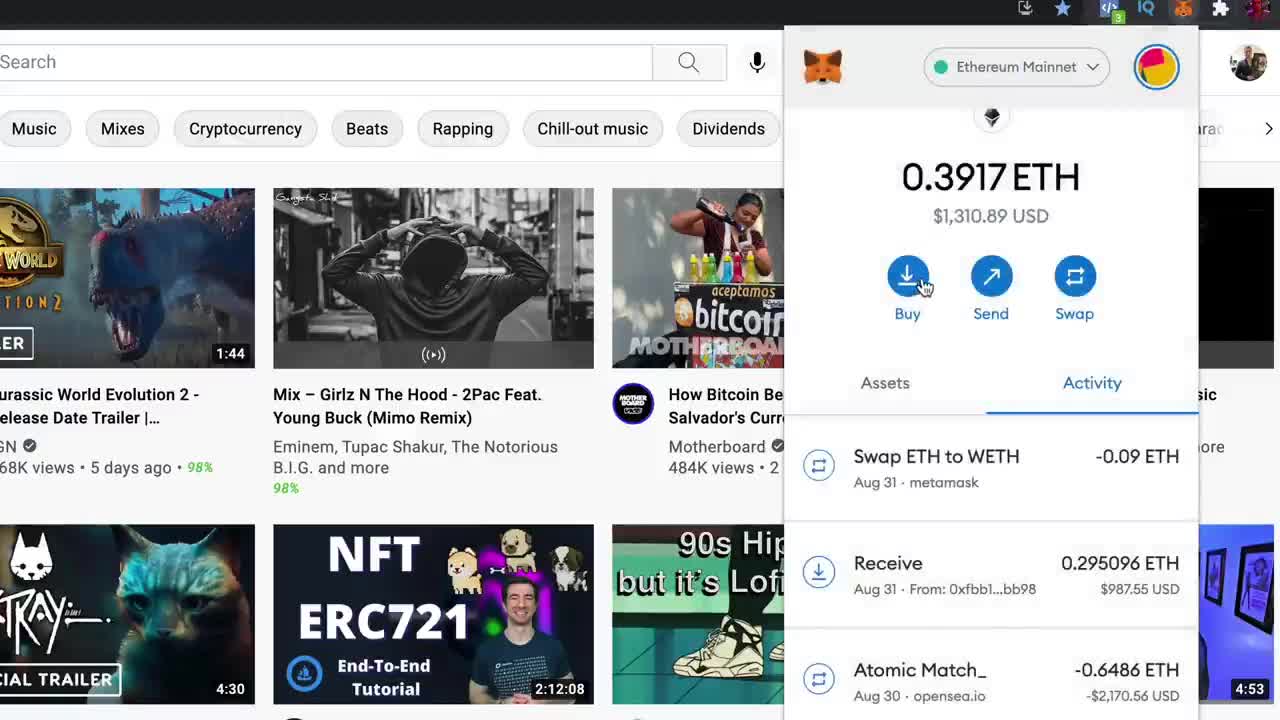The image size is (1280, 720).
Task: Open the MetaMask account avatar menu
Action: pos(1156,67)
